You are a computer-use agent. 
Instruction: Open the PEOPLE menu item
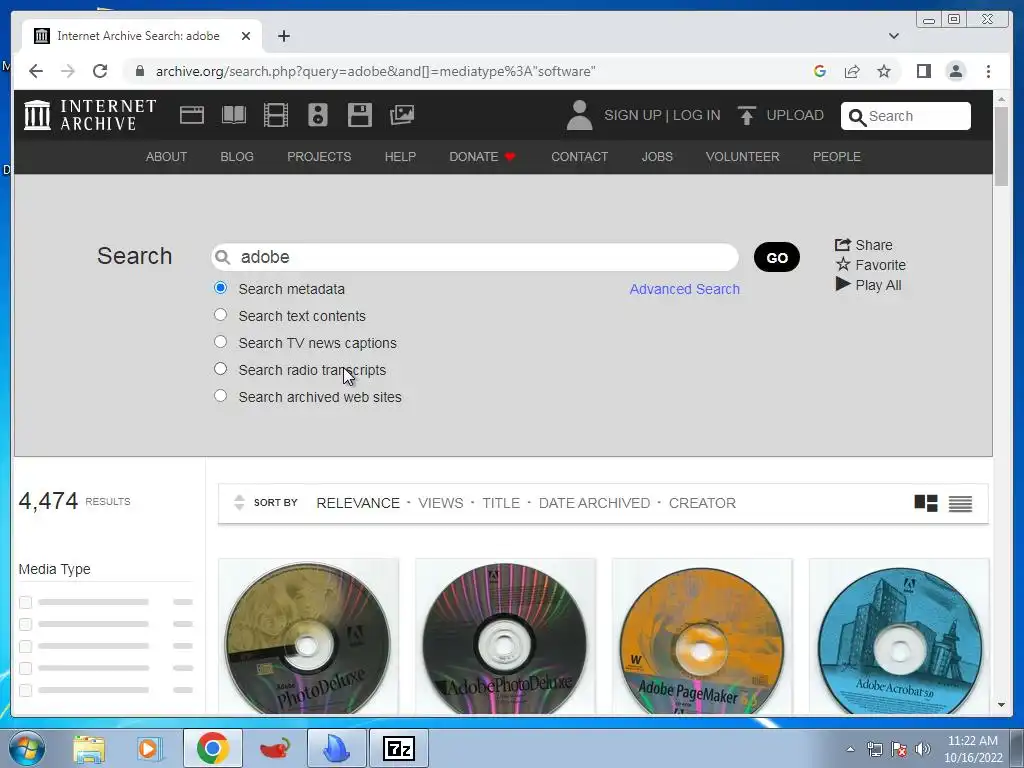[x=837, y=157]
